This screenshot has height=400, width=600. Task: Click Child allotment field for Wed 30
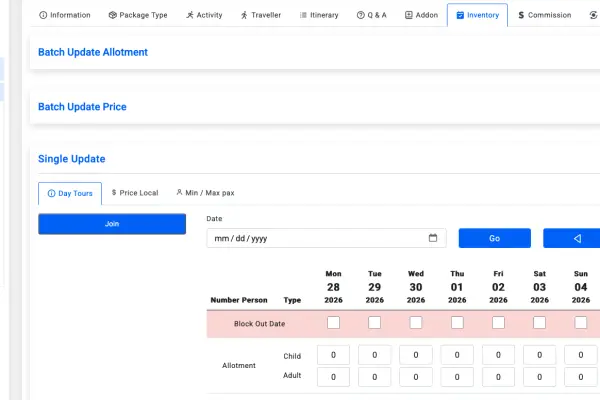point(416,355)
